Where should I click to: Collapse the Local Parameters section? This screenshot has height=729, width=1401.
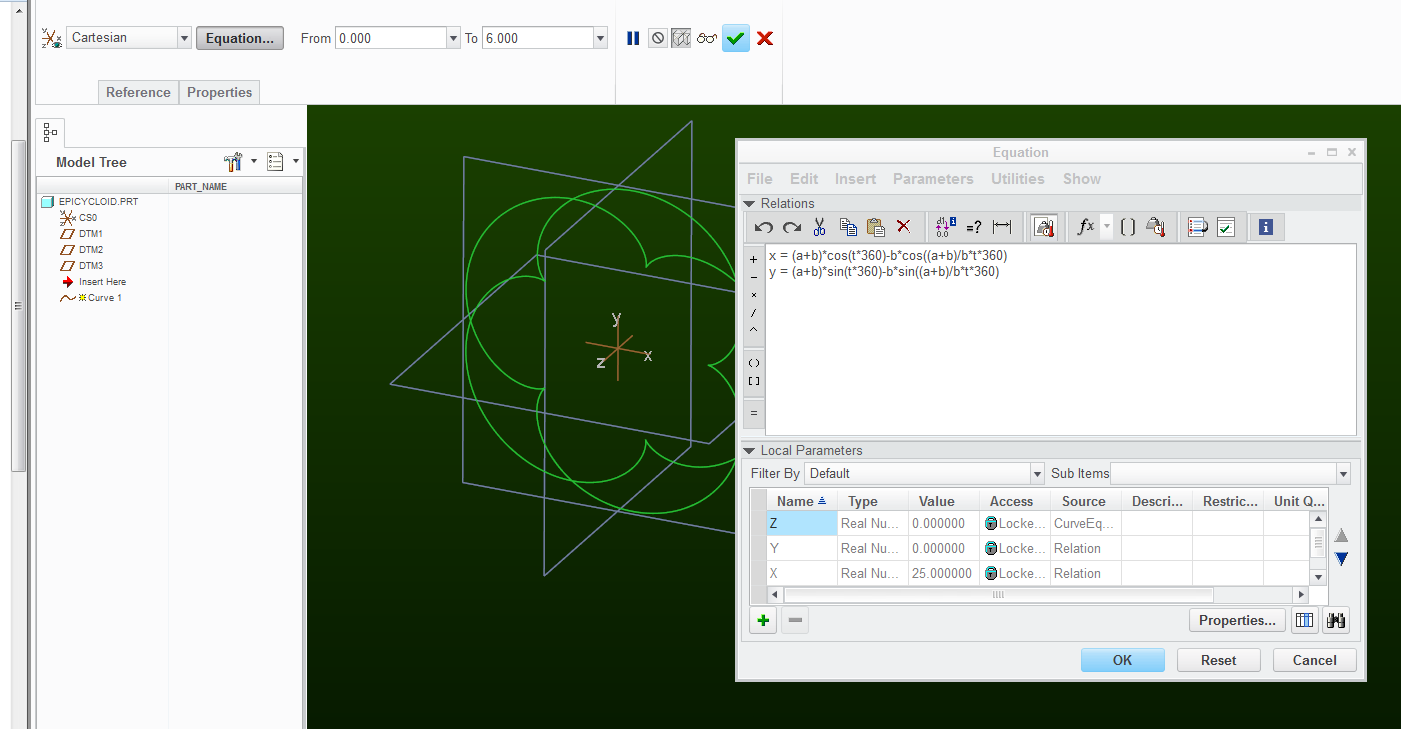pyautogui.click(x=749, y=451)
